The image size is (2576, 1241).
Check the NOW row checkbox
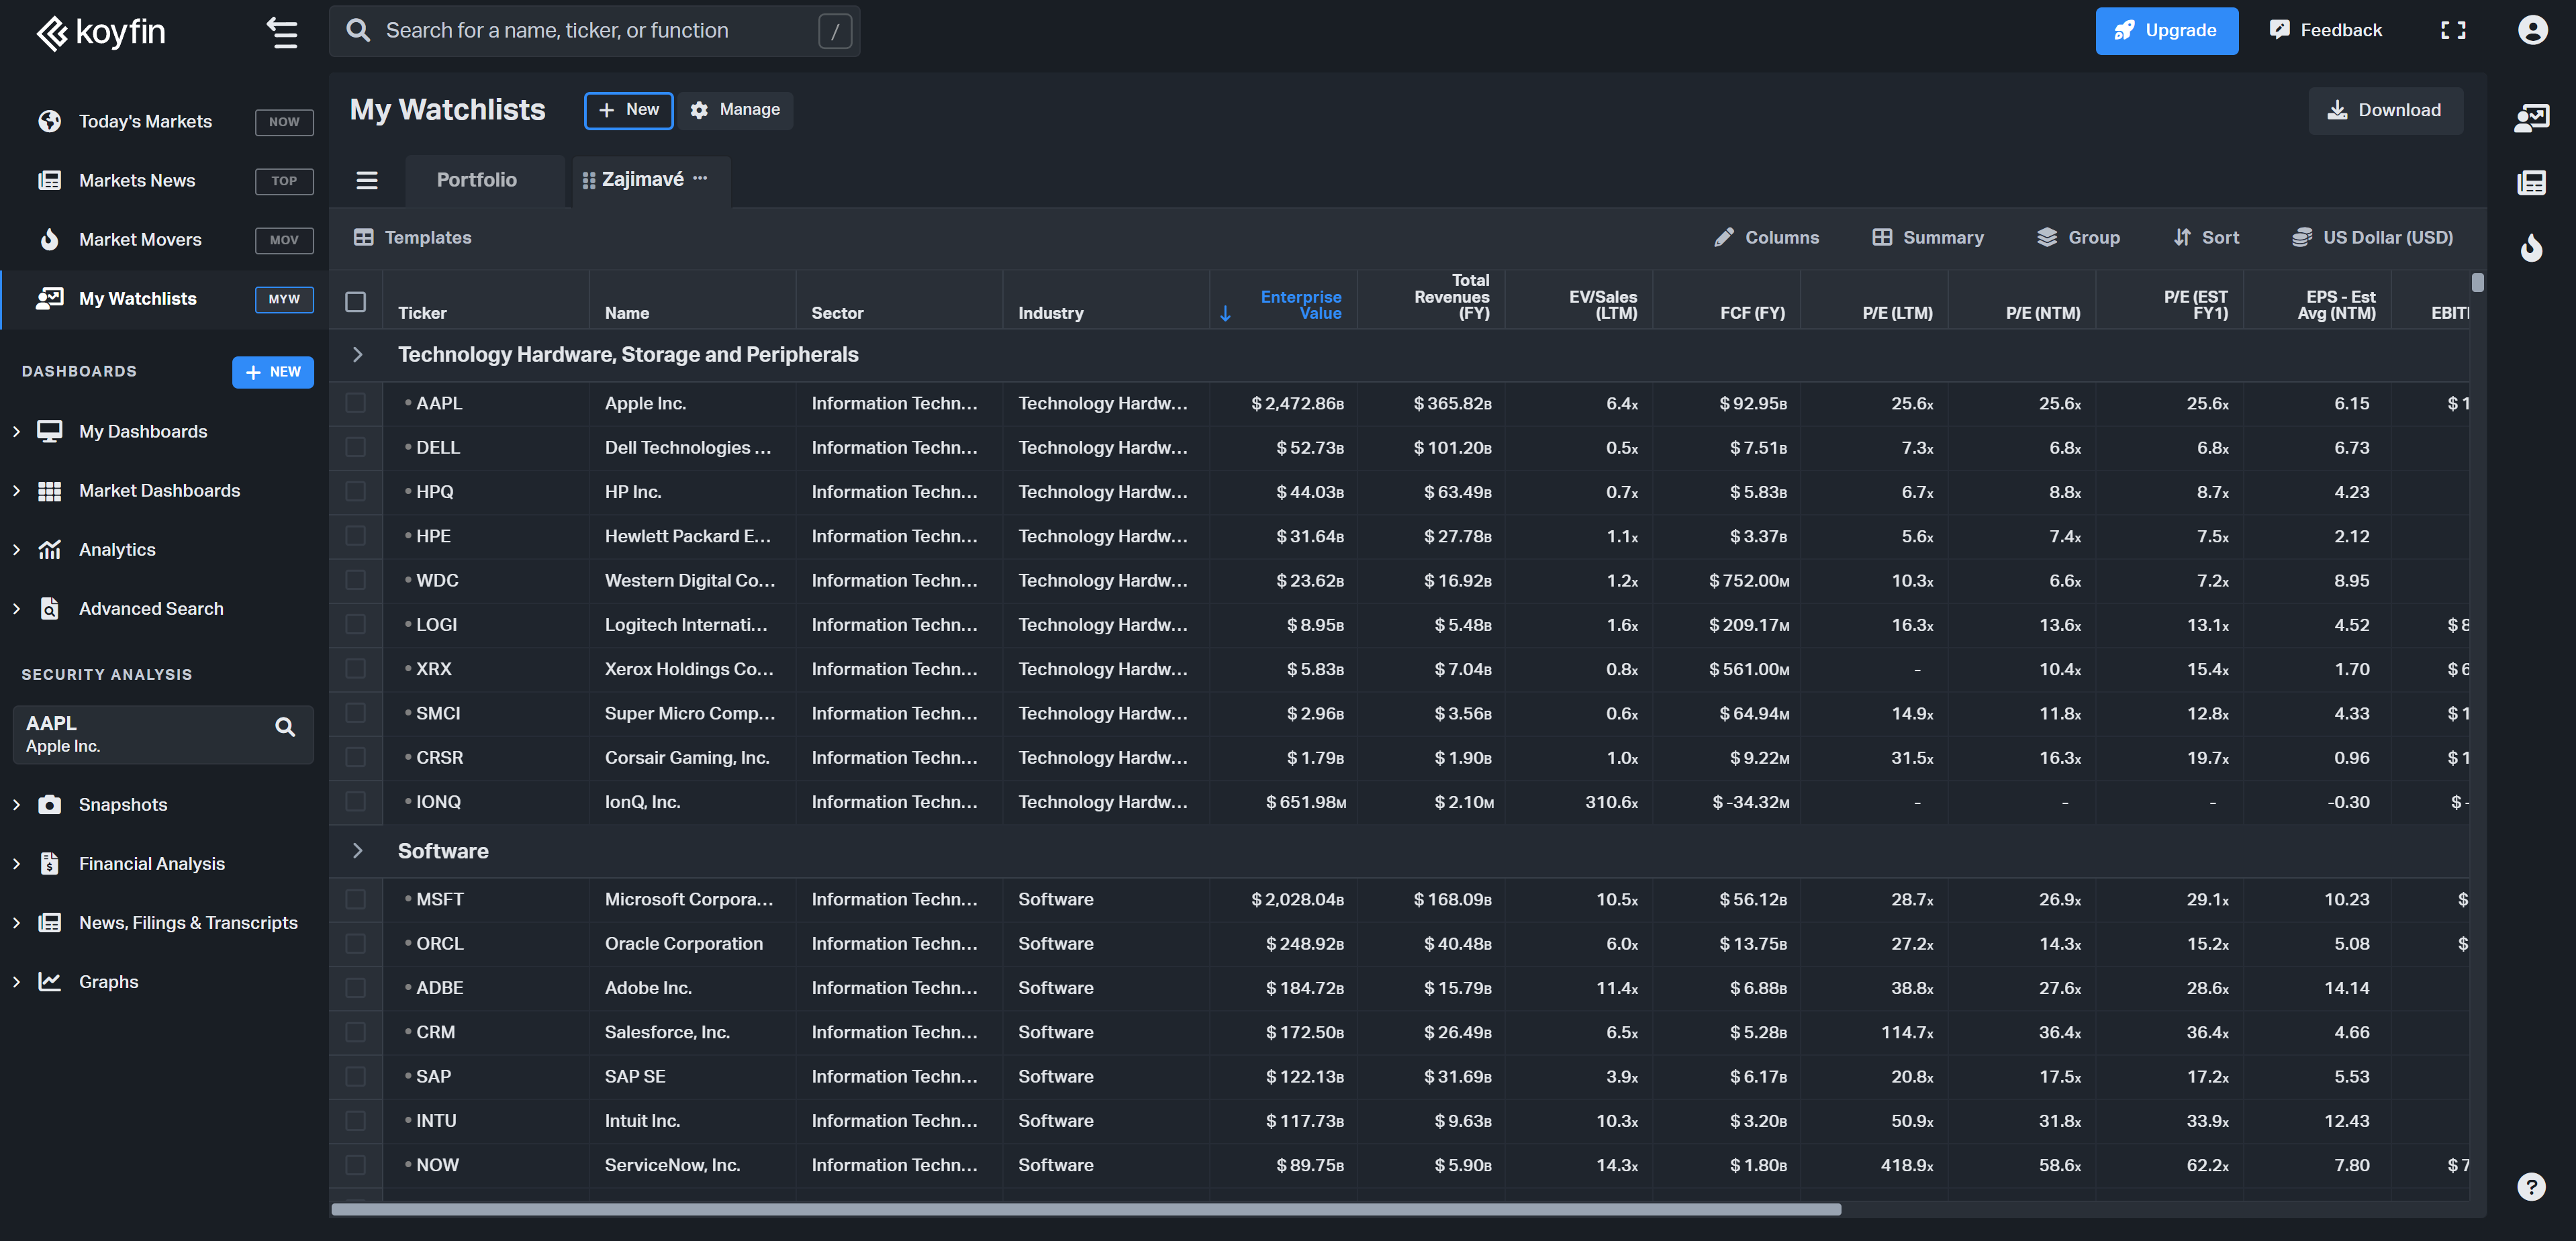click(355, 1165)
